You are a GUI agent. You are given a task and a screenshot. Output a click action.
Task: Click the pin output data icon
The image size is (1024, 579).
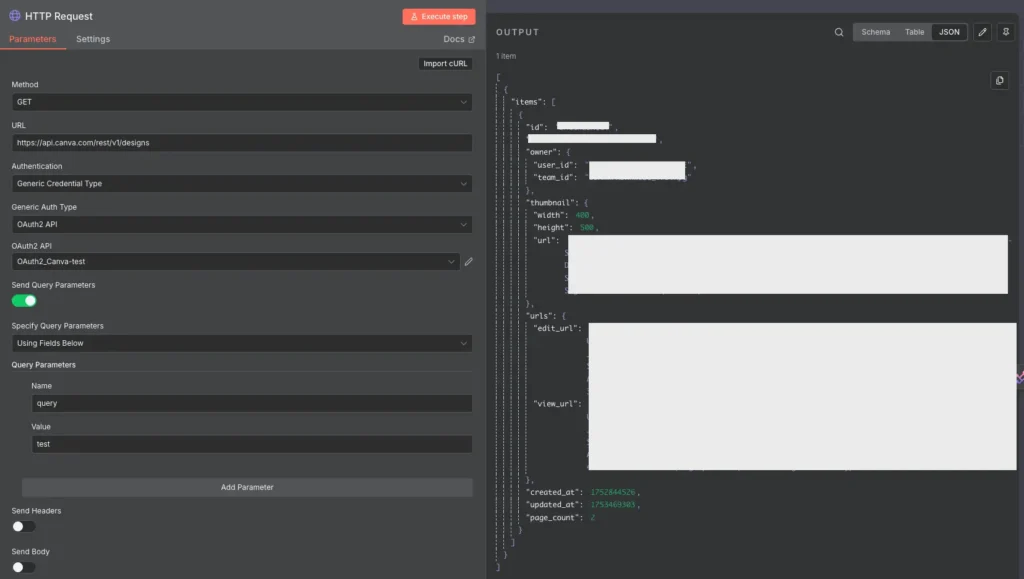(1006, 32)
